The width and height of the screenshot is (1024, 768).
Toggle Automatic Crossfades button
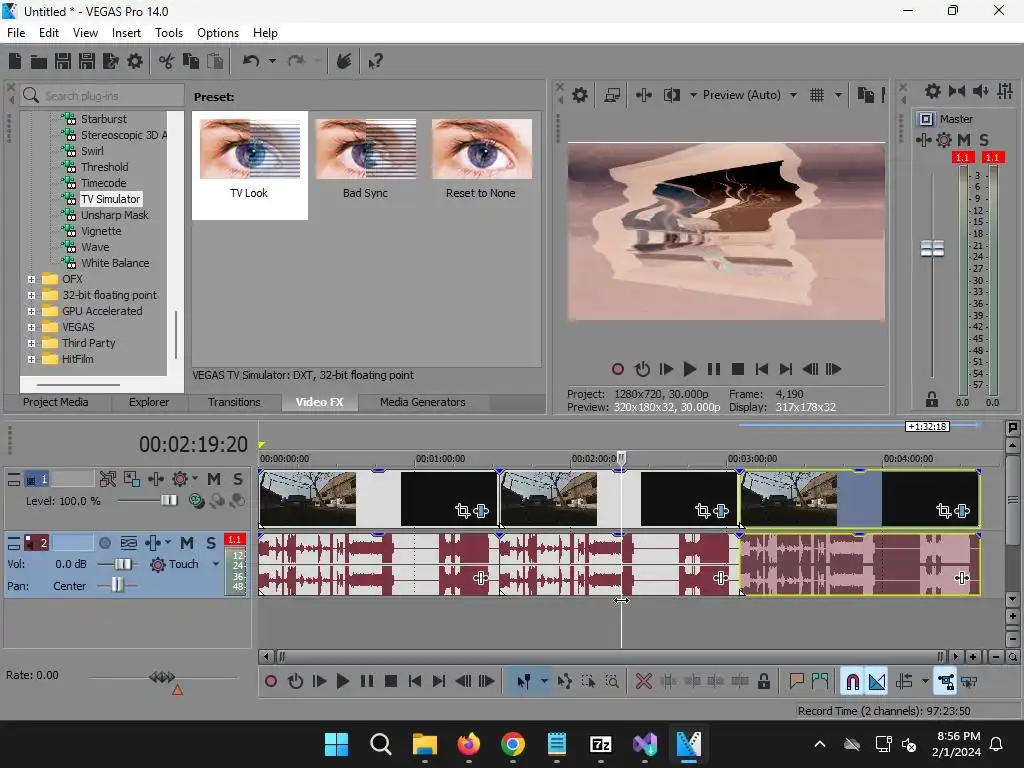877,682
